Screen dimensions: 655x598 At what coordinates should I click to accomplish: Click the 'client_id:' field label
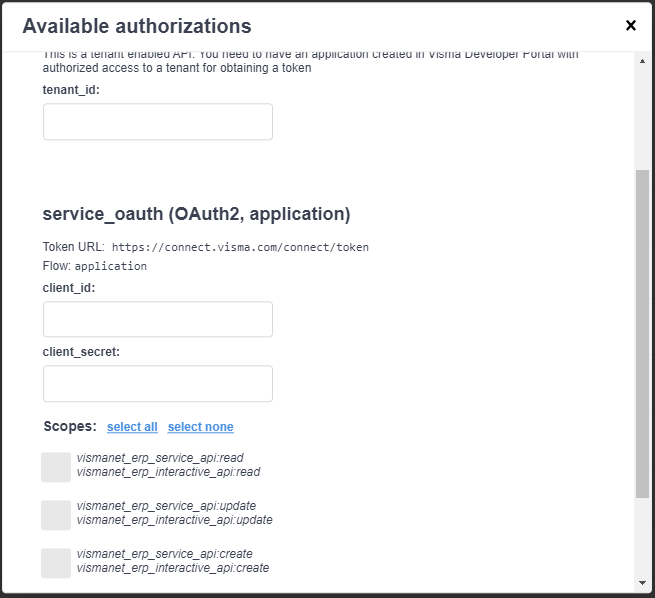69,287
